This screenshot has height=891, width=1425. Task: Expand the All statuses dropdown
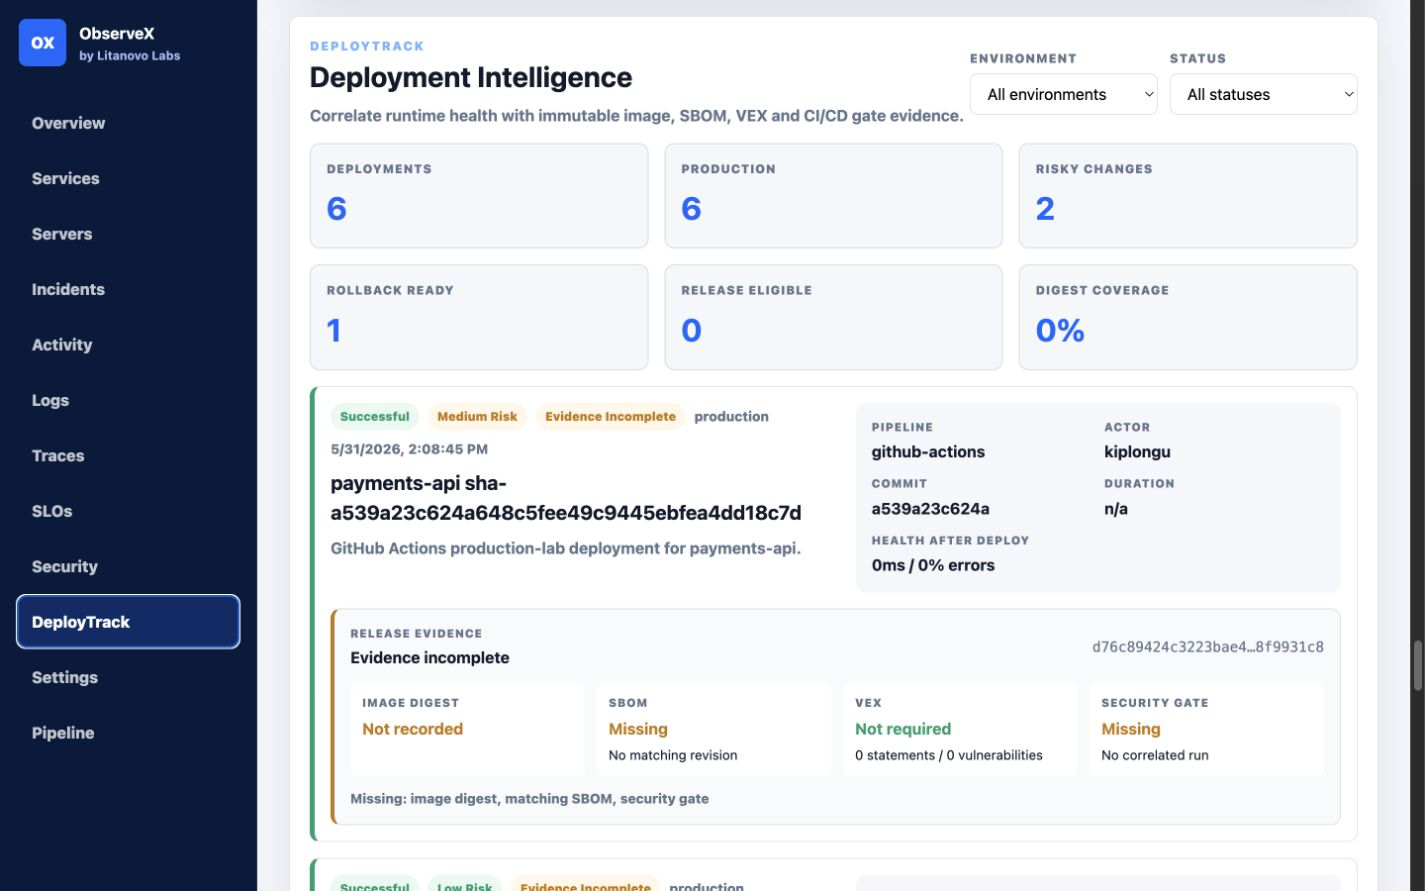1263,94
